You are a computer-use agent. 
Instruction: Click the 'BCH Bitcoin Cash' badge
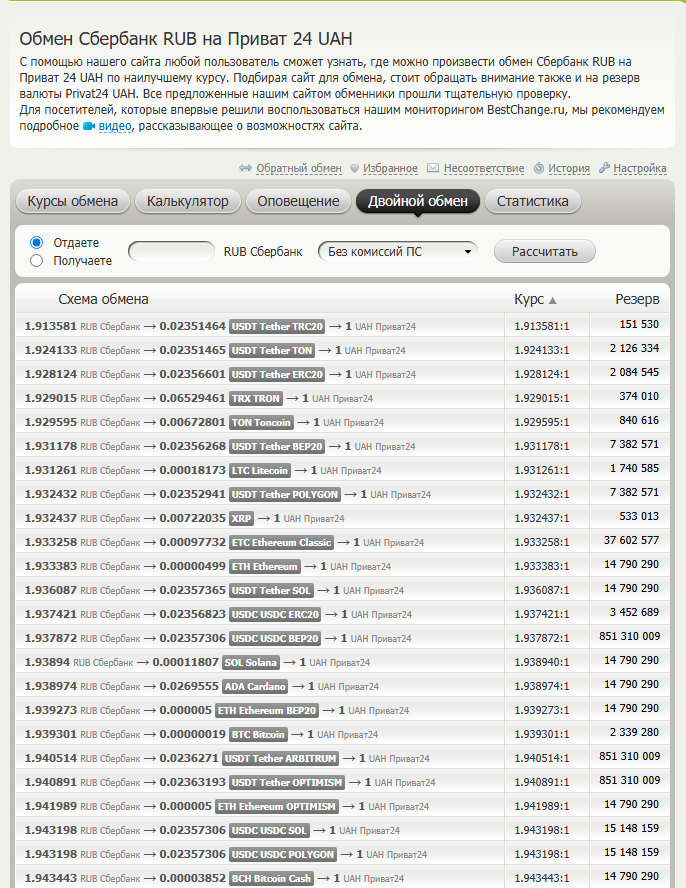(271, 878)
